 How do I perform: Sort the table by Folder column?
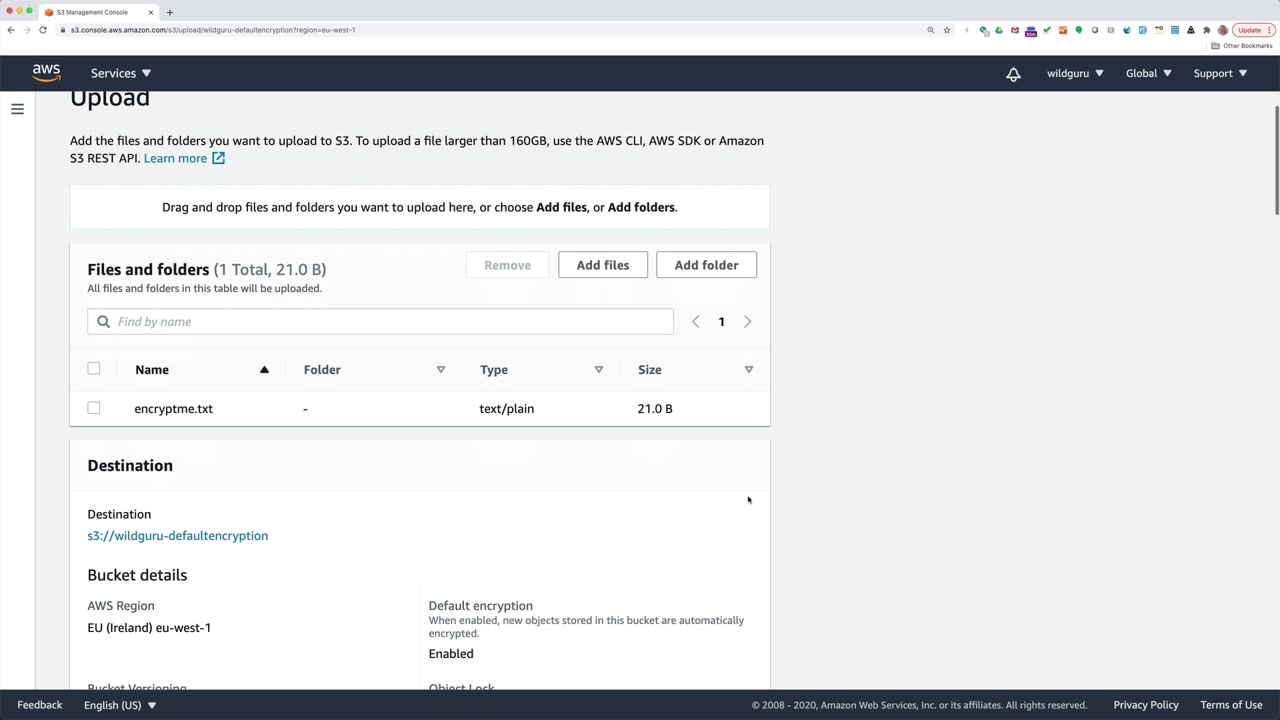[x=374, y=370]
